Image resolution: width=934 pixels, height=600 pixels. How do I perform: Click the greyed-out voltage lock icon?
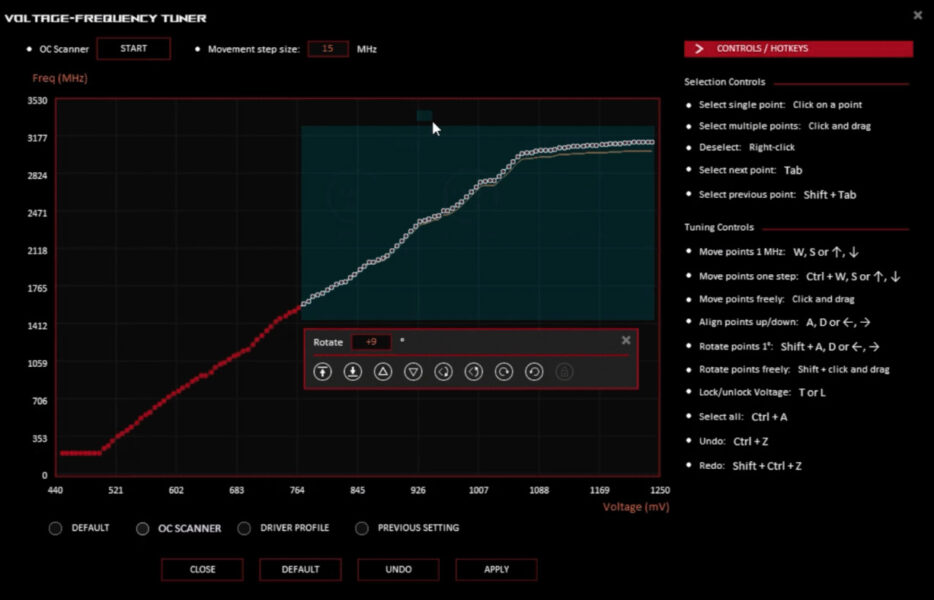coord(564,371)
